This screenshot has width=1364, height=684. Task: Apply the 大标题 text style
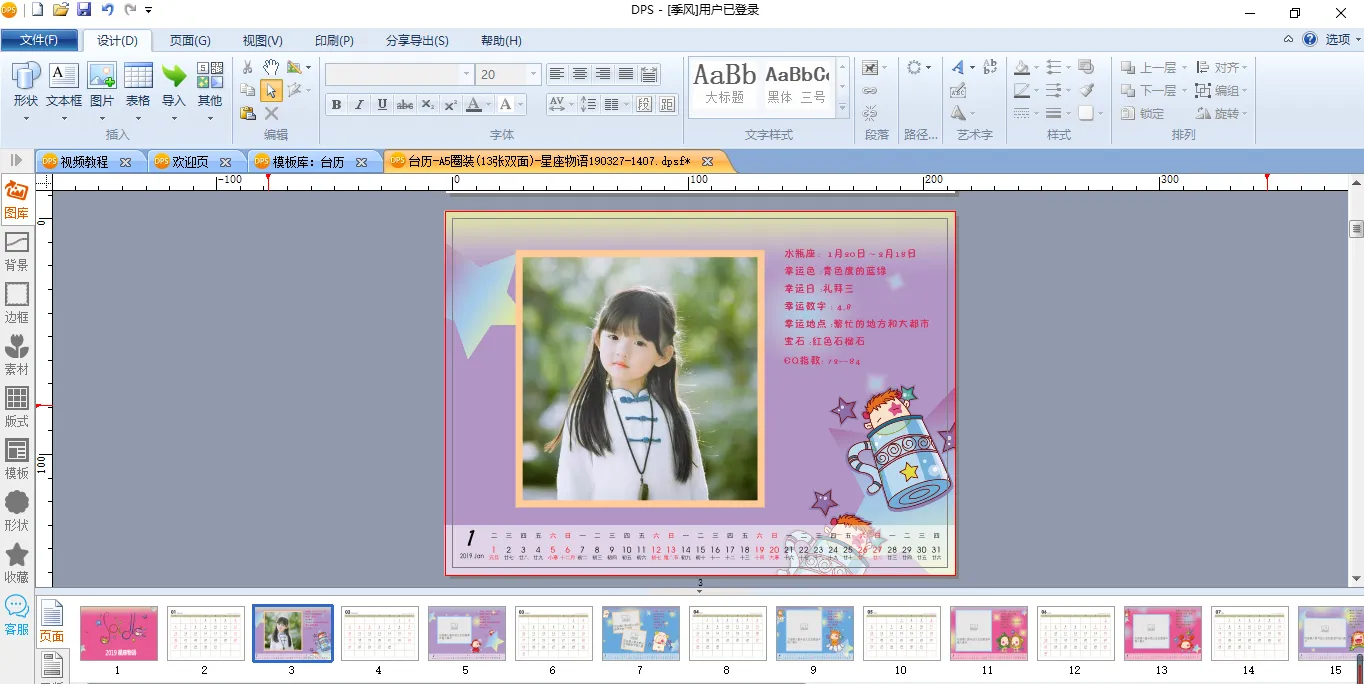tap(725, 84)
